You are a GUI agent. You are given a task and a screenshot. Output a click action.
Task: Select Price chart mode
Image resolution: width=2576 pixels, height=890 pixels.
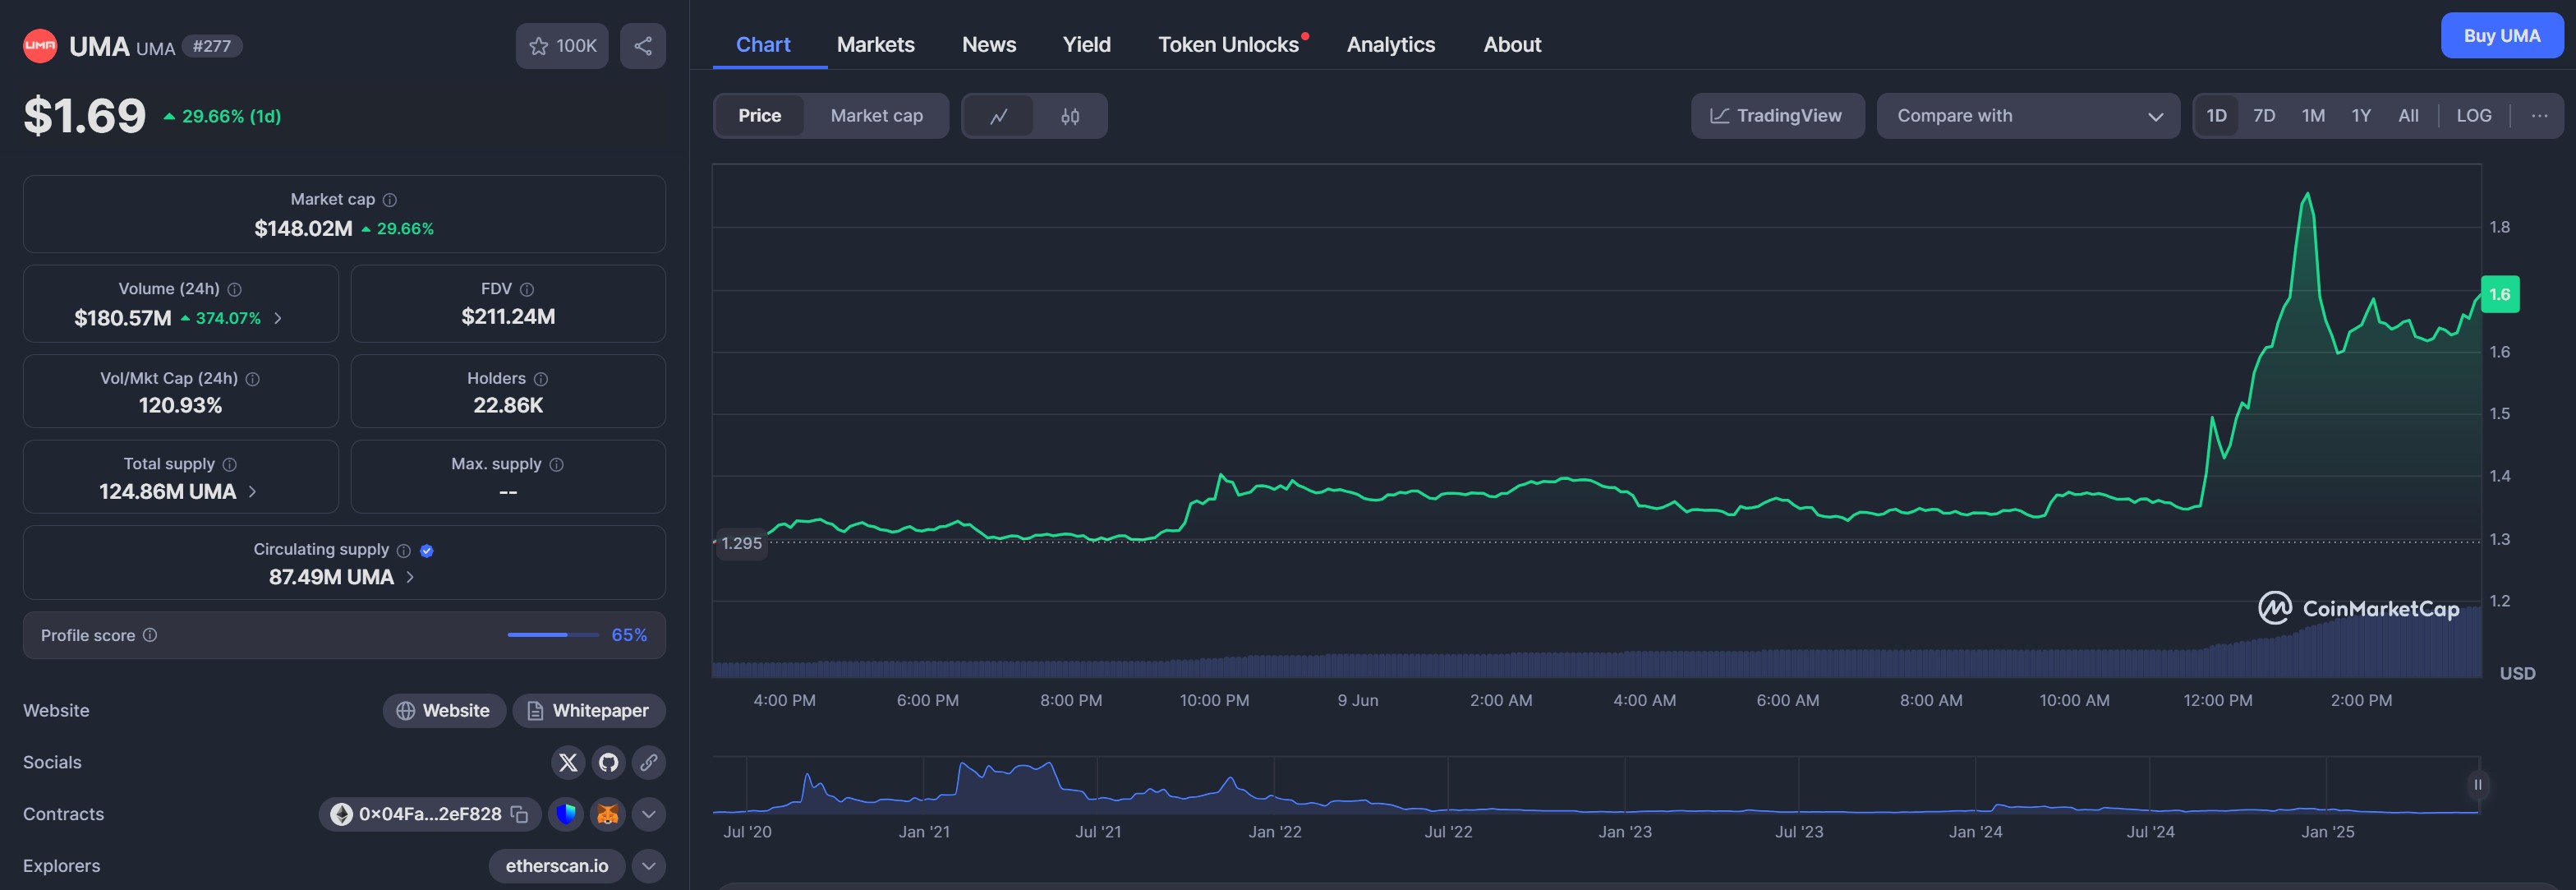click(x=760, y=116)
